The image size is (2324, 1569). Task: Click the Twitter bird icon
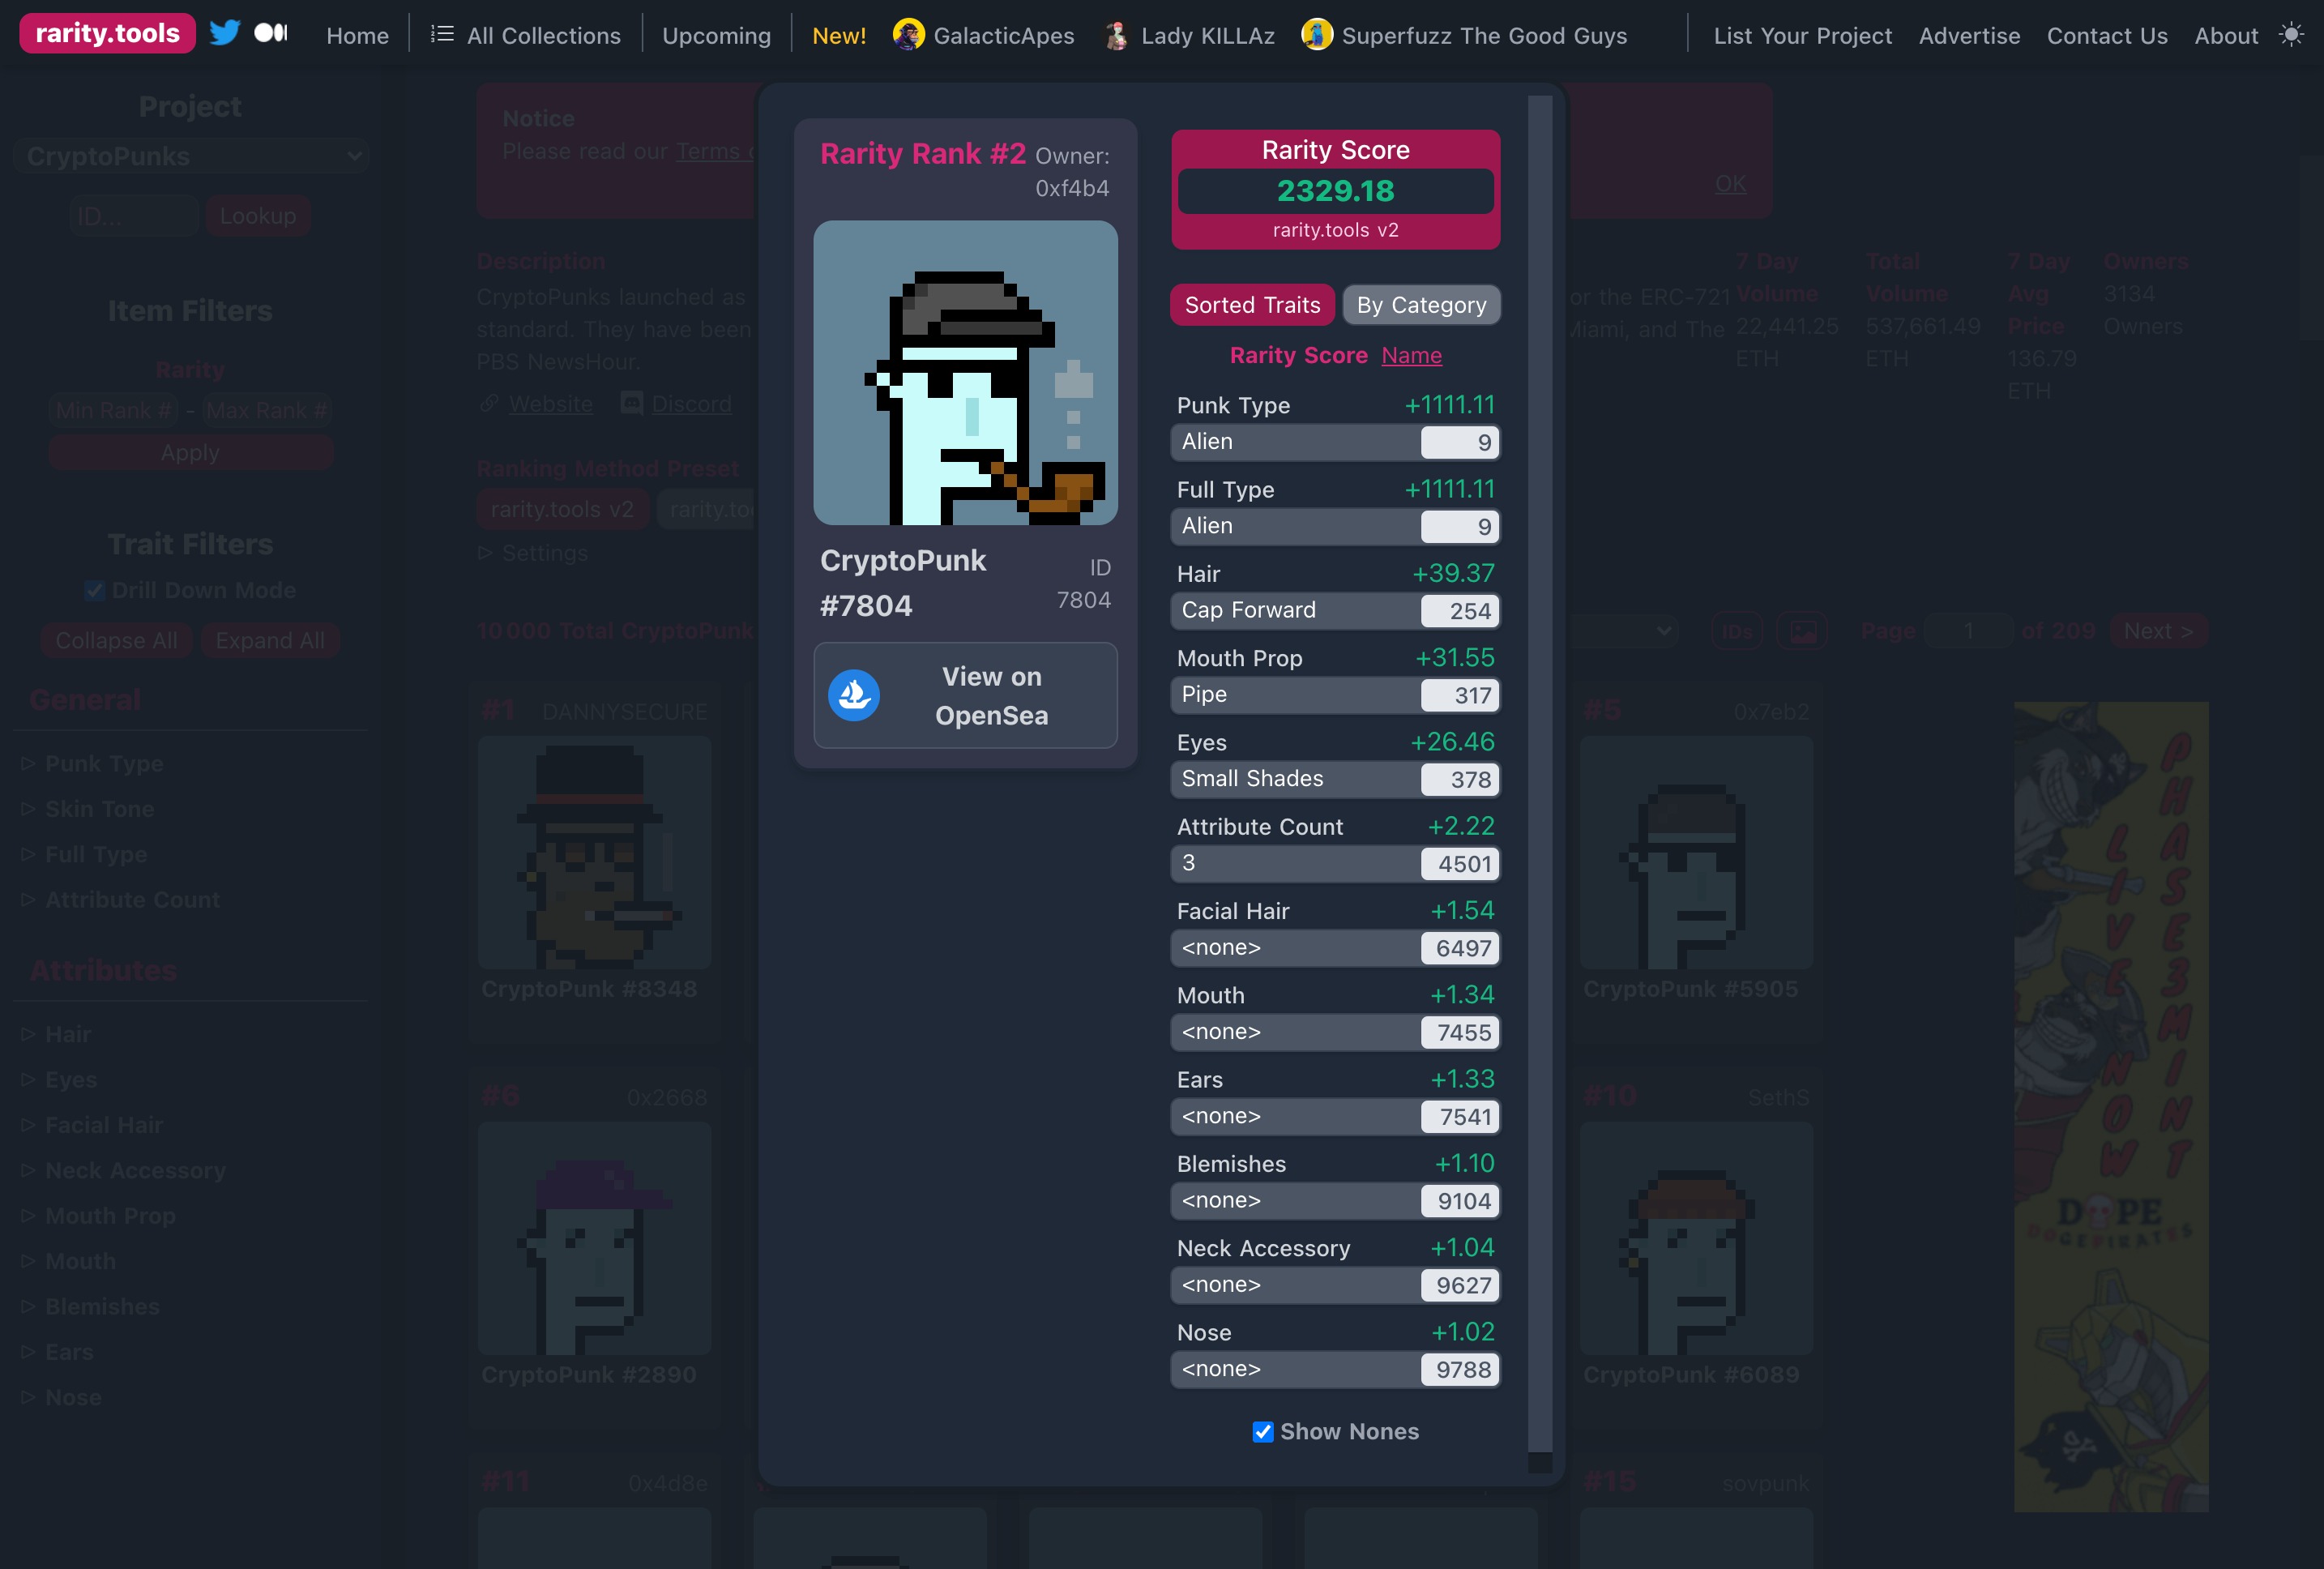(x=225, y=33)
